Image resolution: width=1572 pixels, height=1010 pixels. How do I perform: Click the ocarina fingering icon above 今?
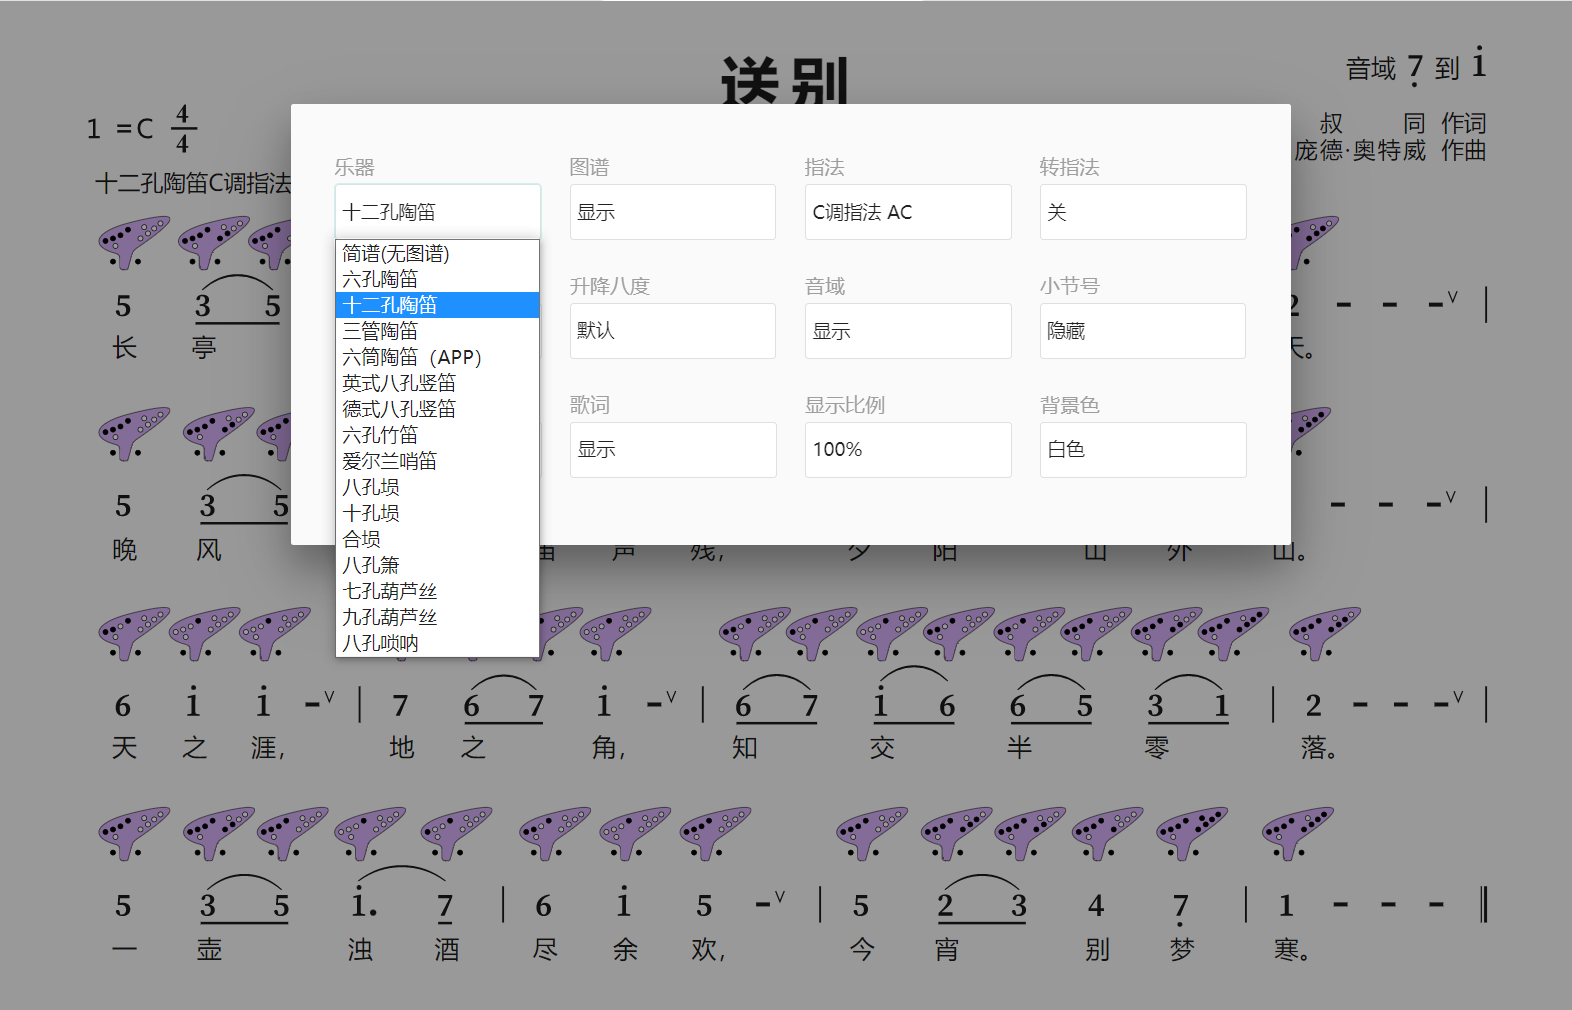coord(872,833)
